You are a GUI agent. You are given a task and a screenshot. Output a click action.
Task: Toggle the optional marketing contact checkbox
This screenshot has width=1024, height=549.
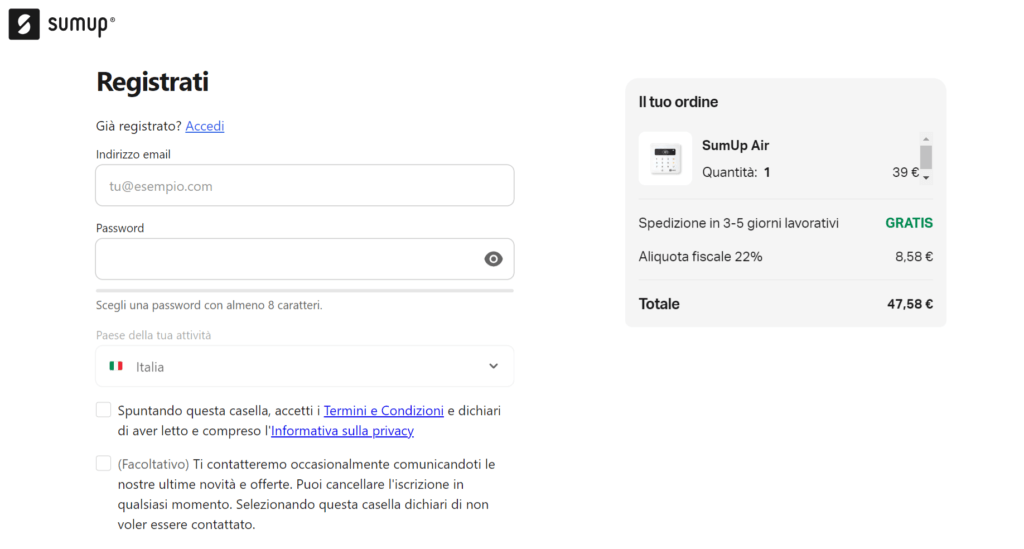coord(103,463)
